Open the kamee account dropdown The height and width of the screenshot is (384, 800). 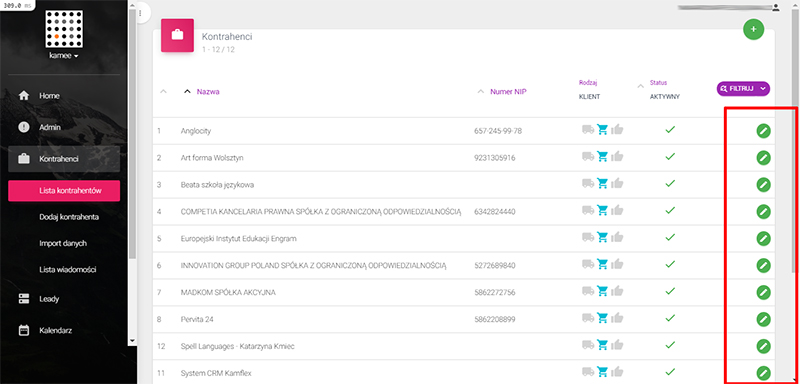point(64,56)
